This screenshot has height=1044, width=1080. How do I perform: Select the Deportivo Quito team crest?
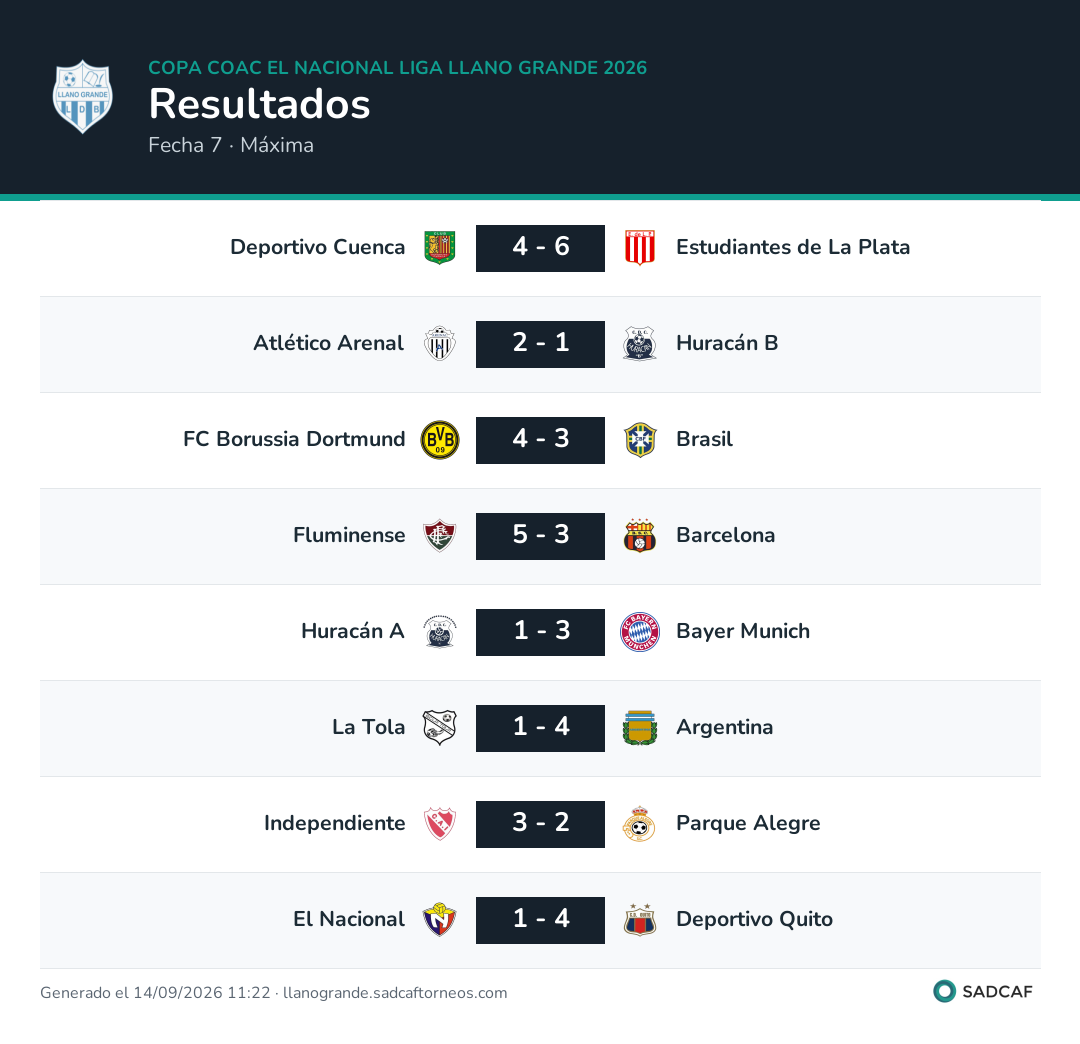pyautogui.click(x=640, y=920)
